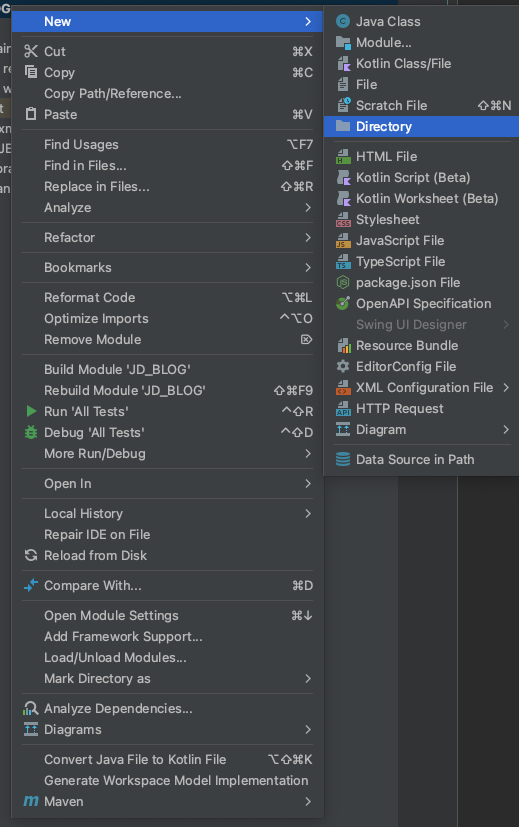
Task: Select the Kotlin Class/File icon
Action: (343, 64)
